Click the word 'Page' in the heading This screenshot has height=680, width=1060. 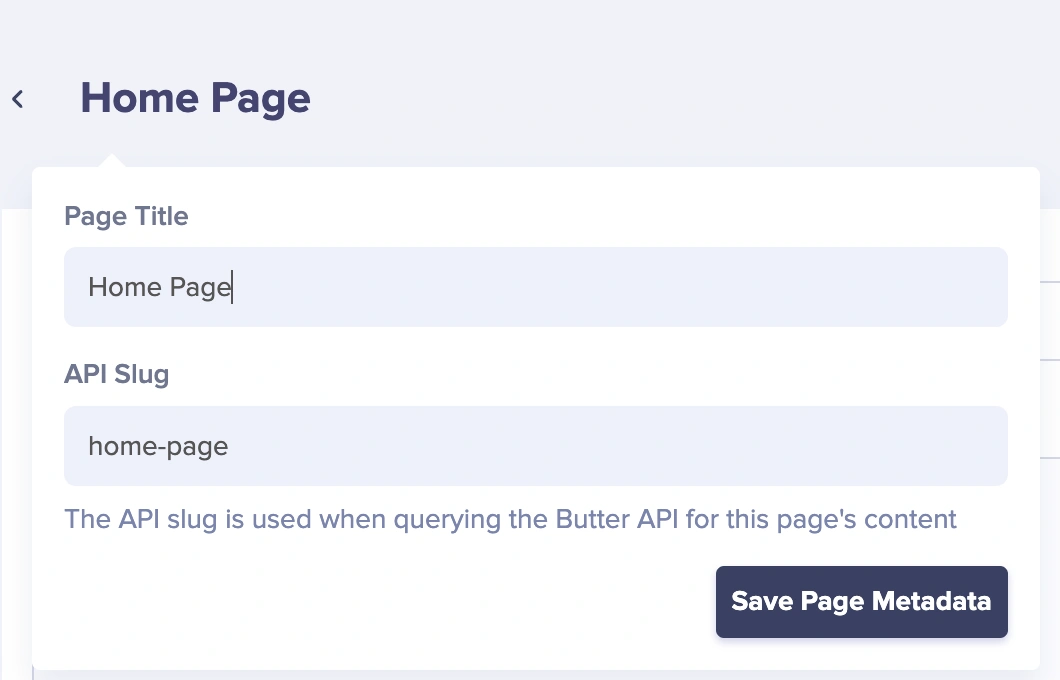coord(261,100)
